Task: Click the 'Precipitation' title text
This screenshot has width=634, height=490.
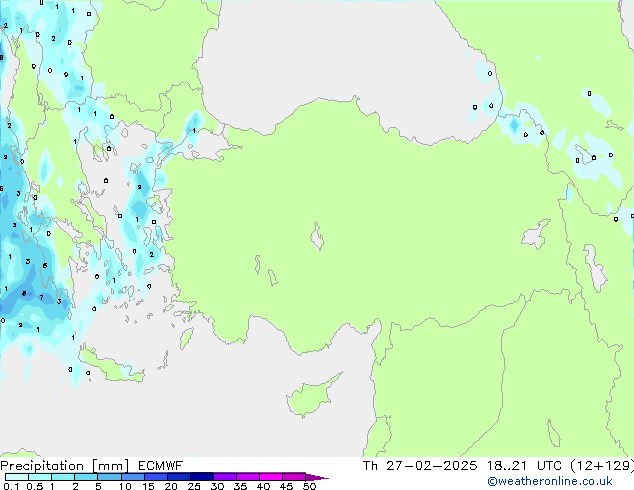Action: 42,466
